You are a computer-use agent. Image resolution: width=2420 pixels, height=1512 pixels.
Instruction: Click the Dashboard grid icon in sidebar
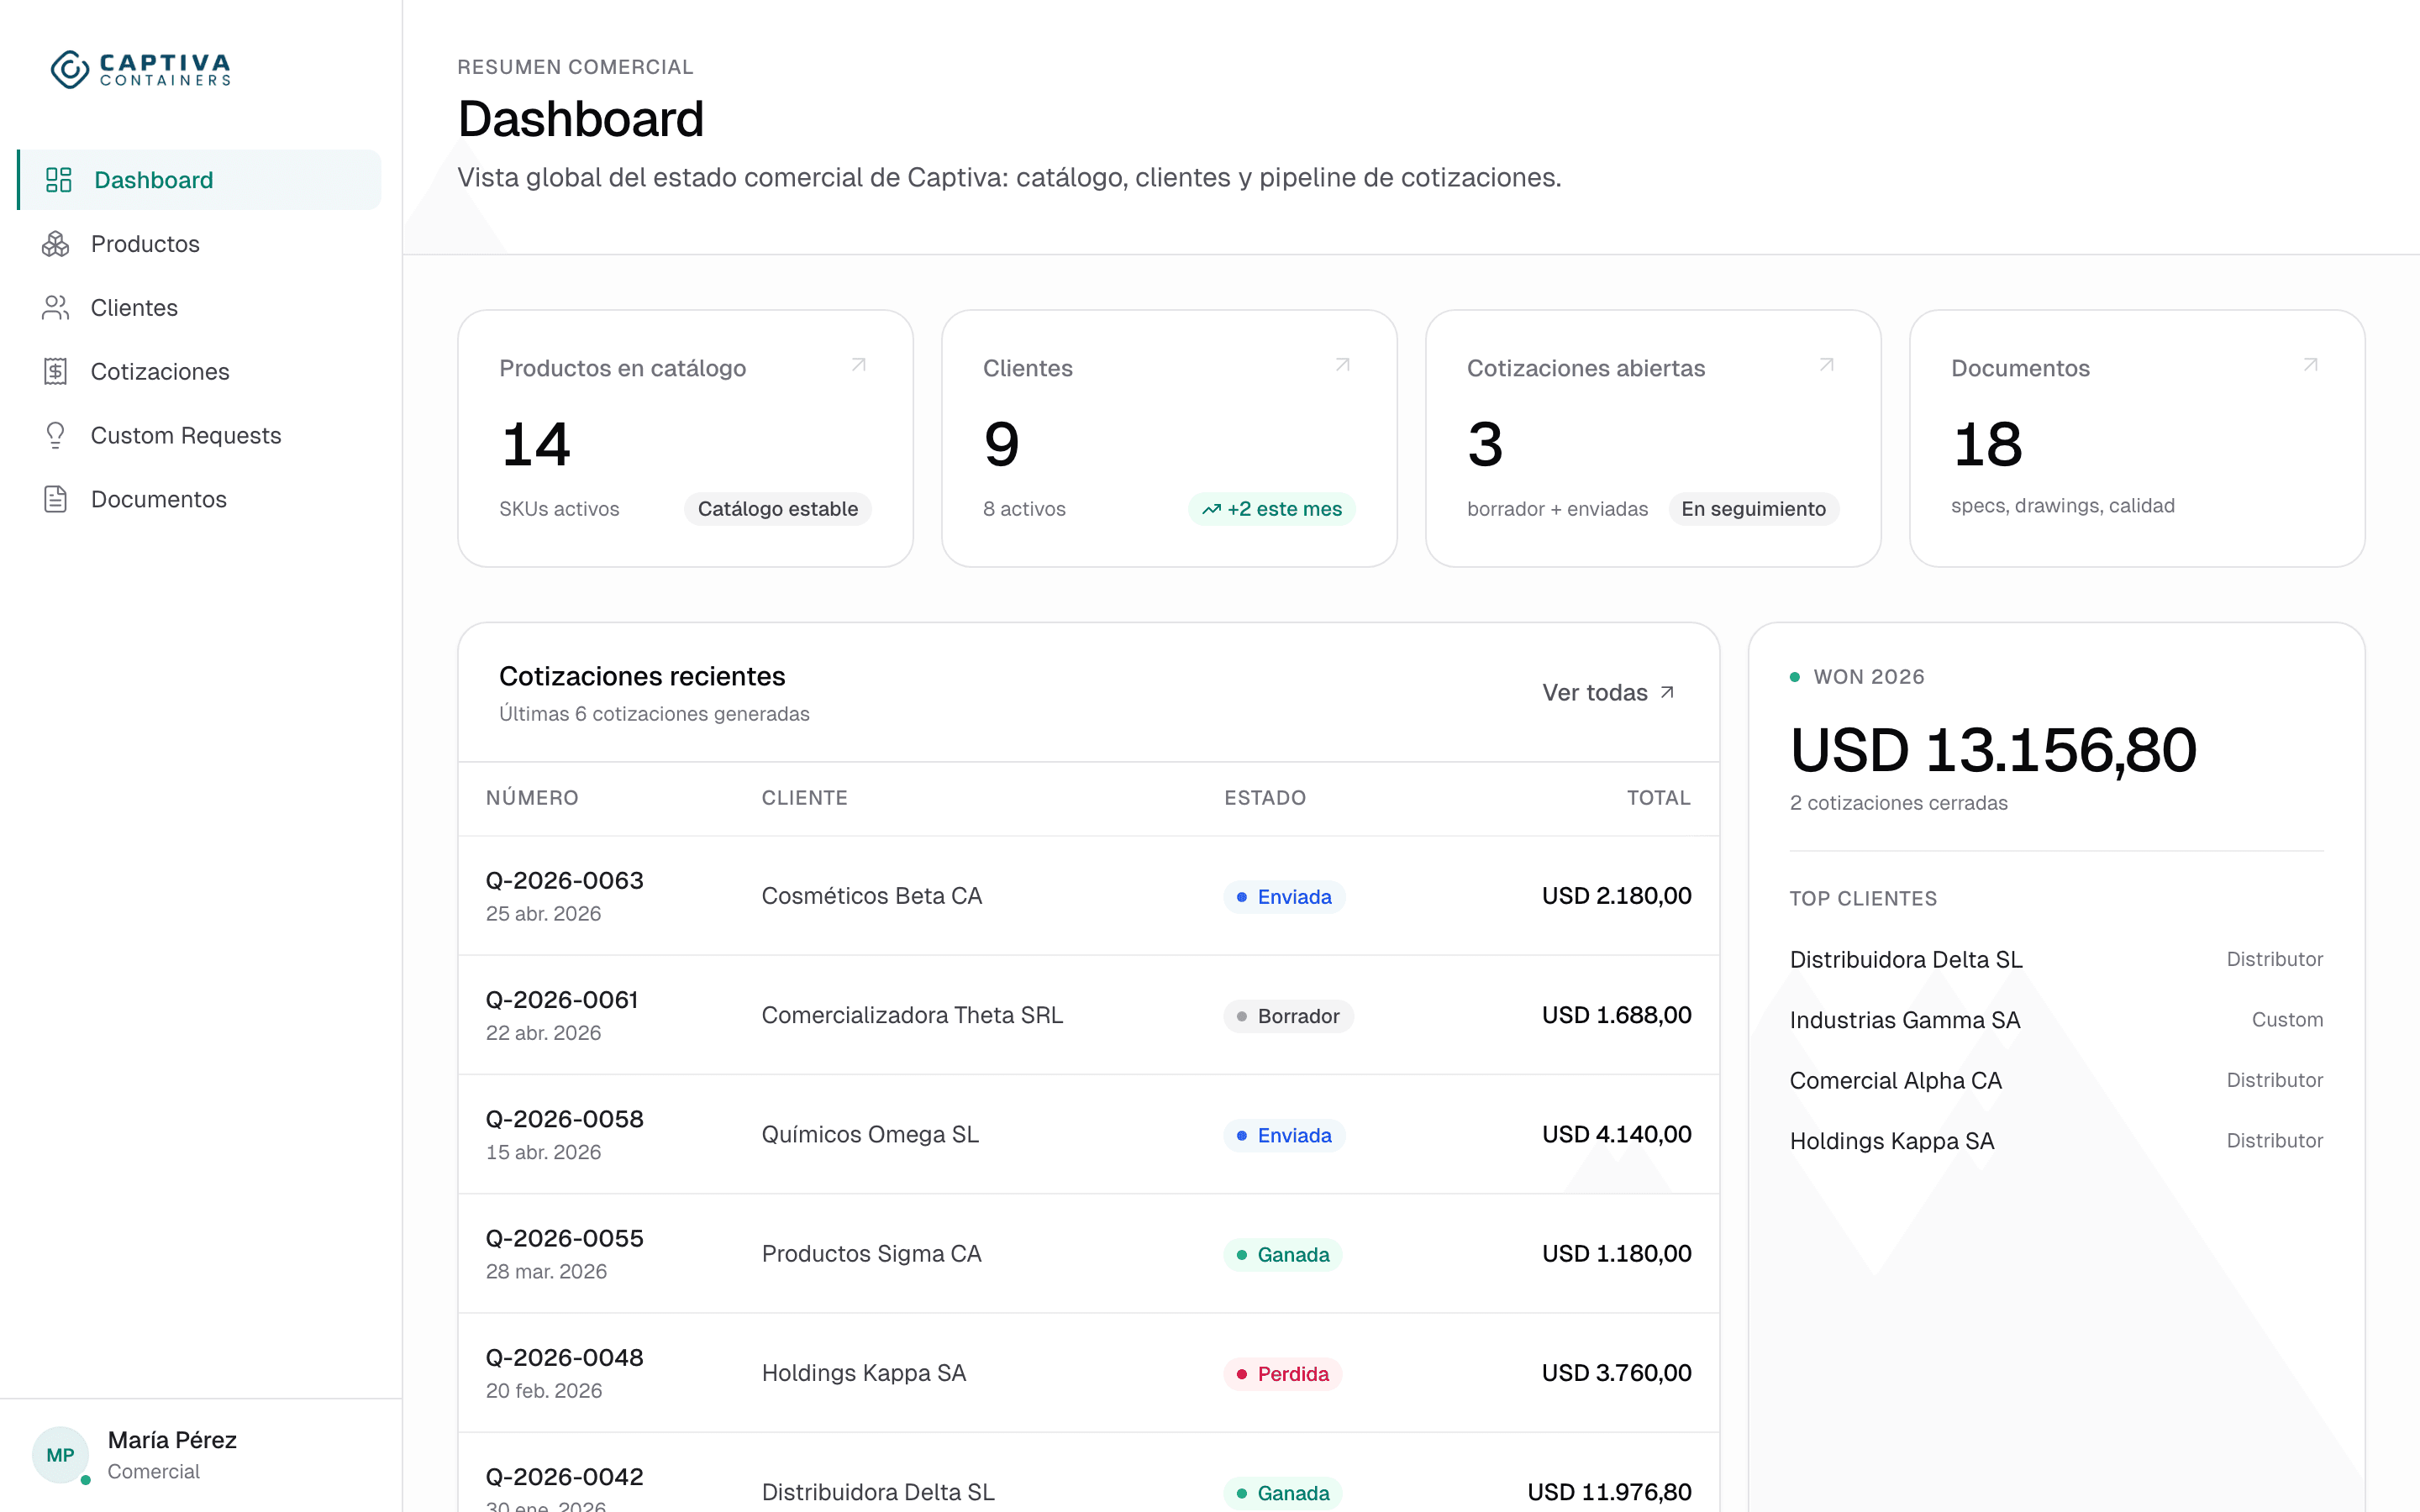click(59, 180)
